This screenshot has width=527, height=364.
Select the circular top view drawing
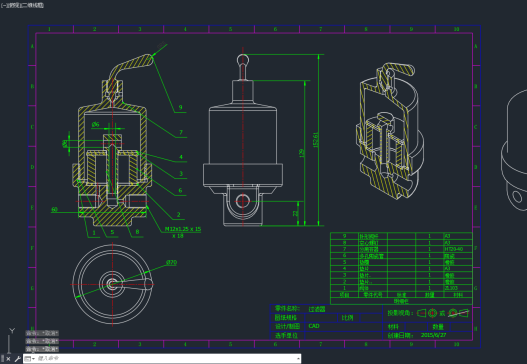click(x=113, y=284)
